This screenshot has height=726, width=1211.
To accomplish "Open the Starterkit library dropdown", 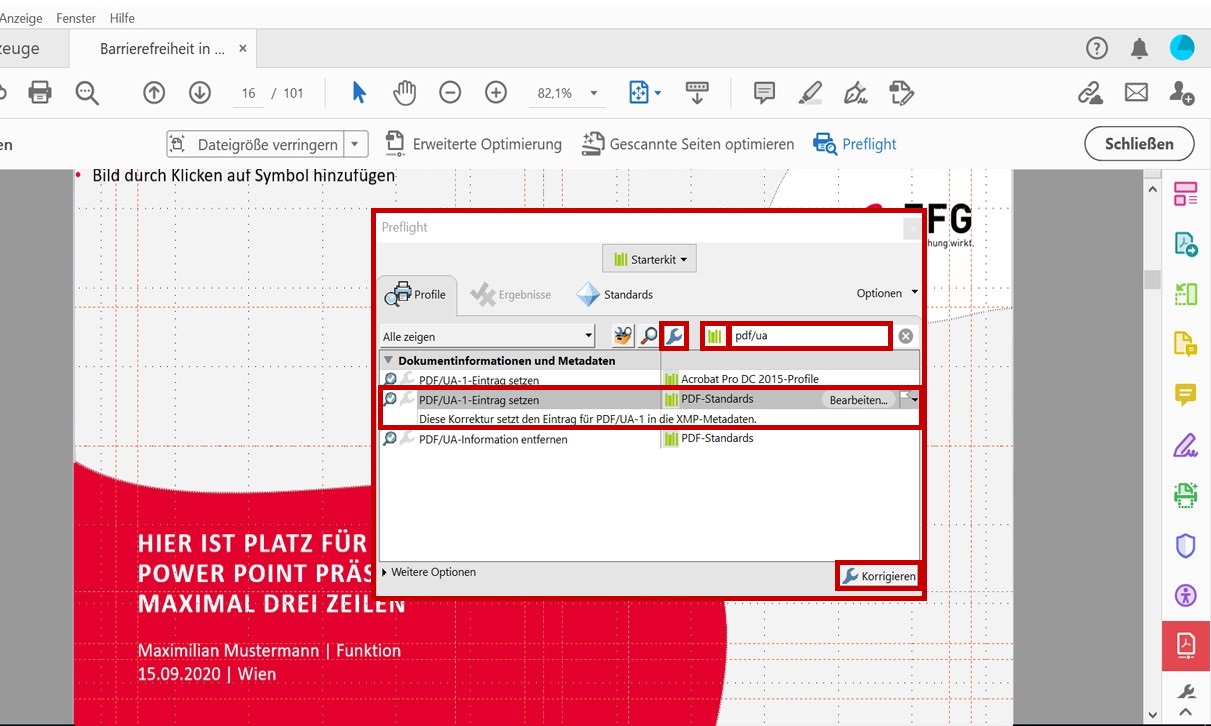I will (649, 259).
